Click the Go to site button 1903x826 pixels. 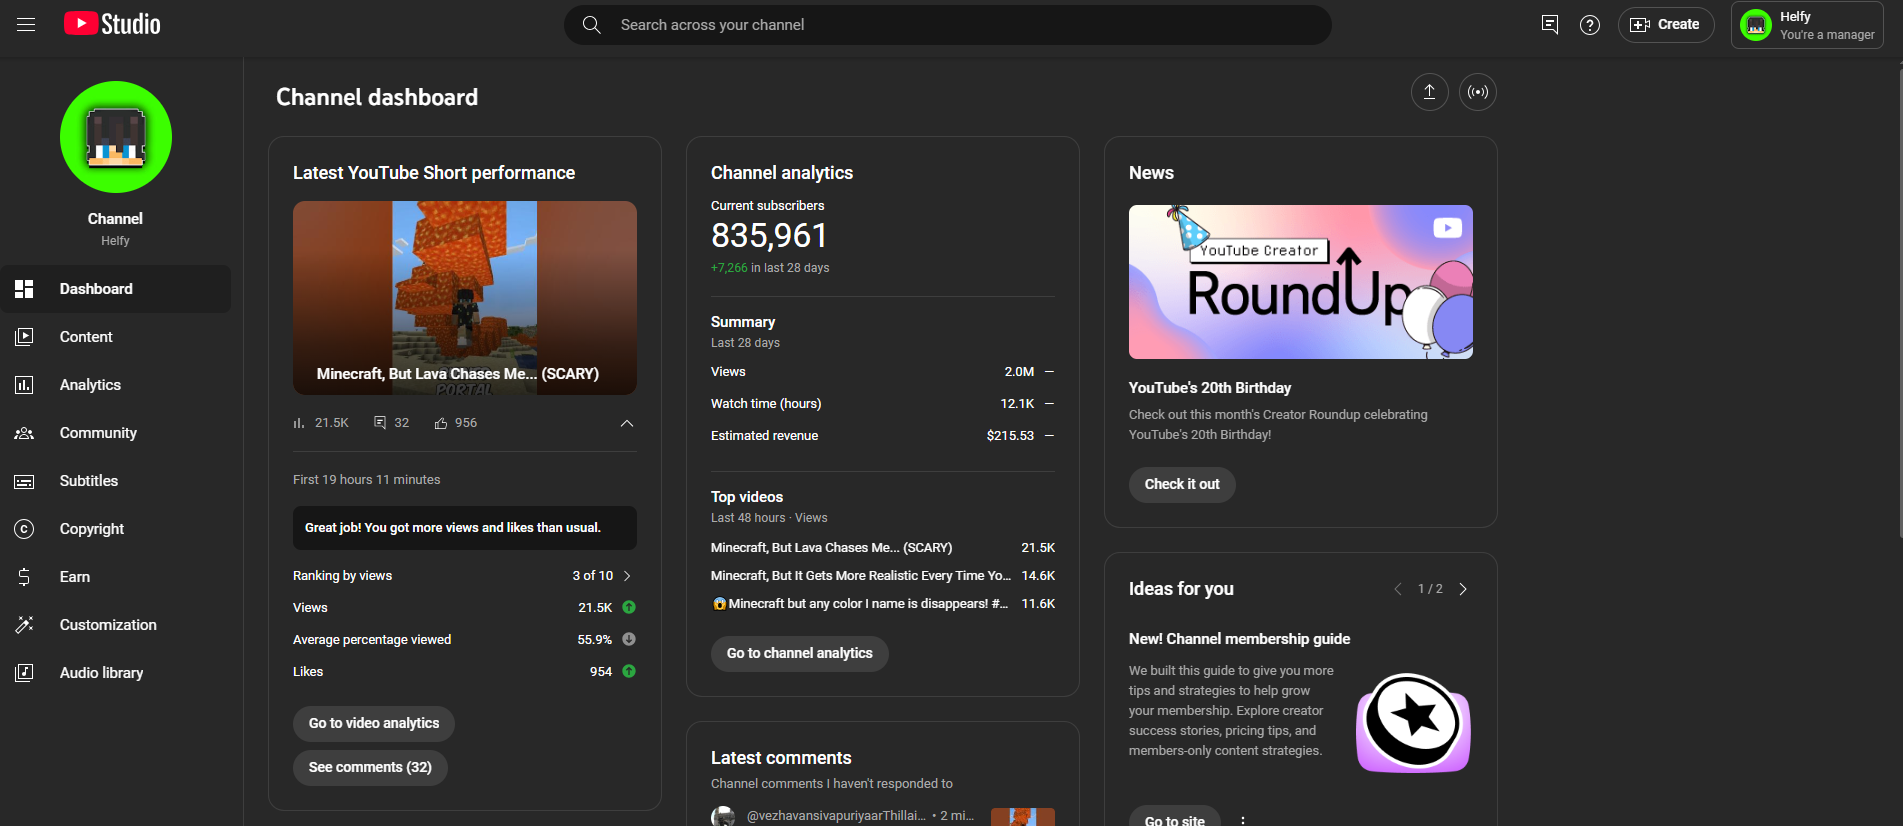tap(1175, 816)
